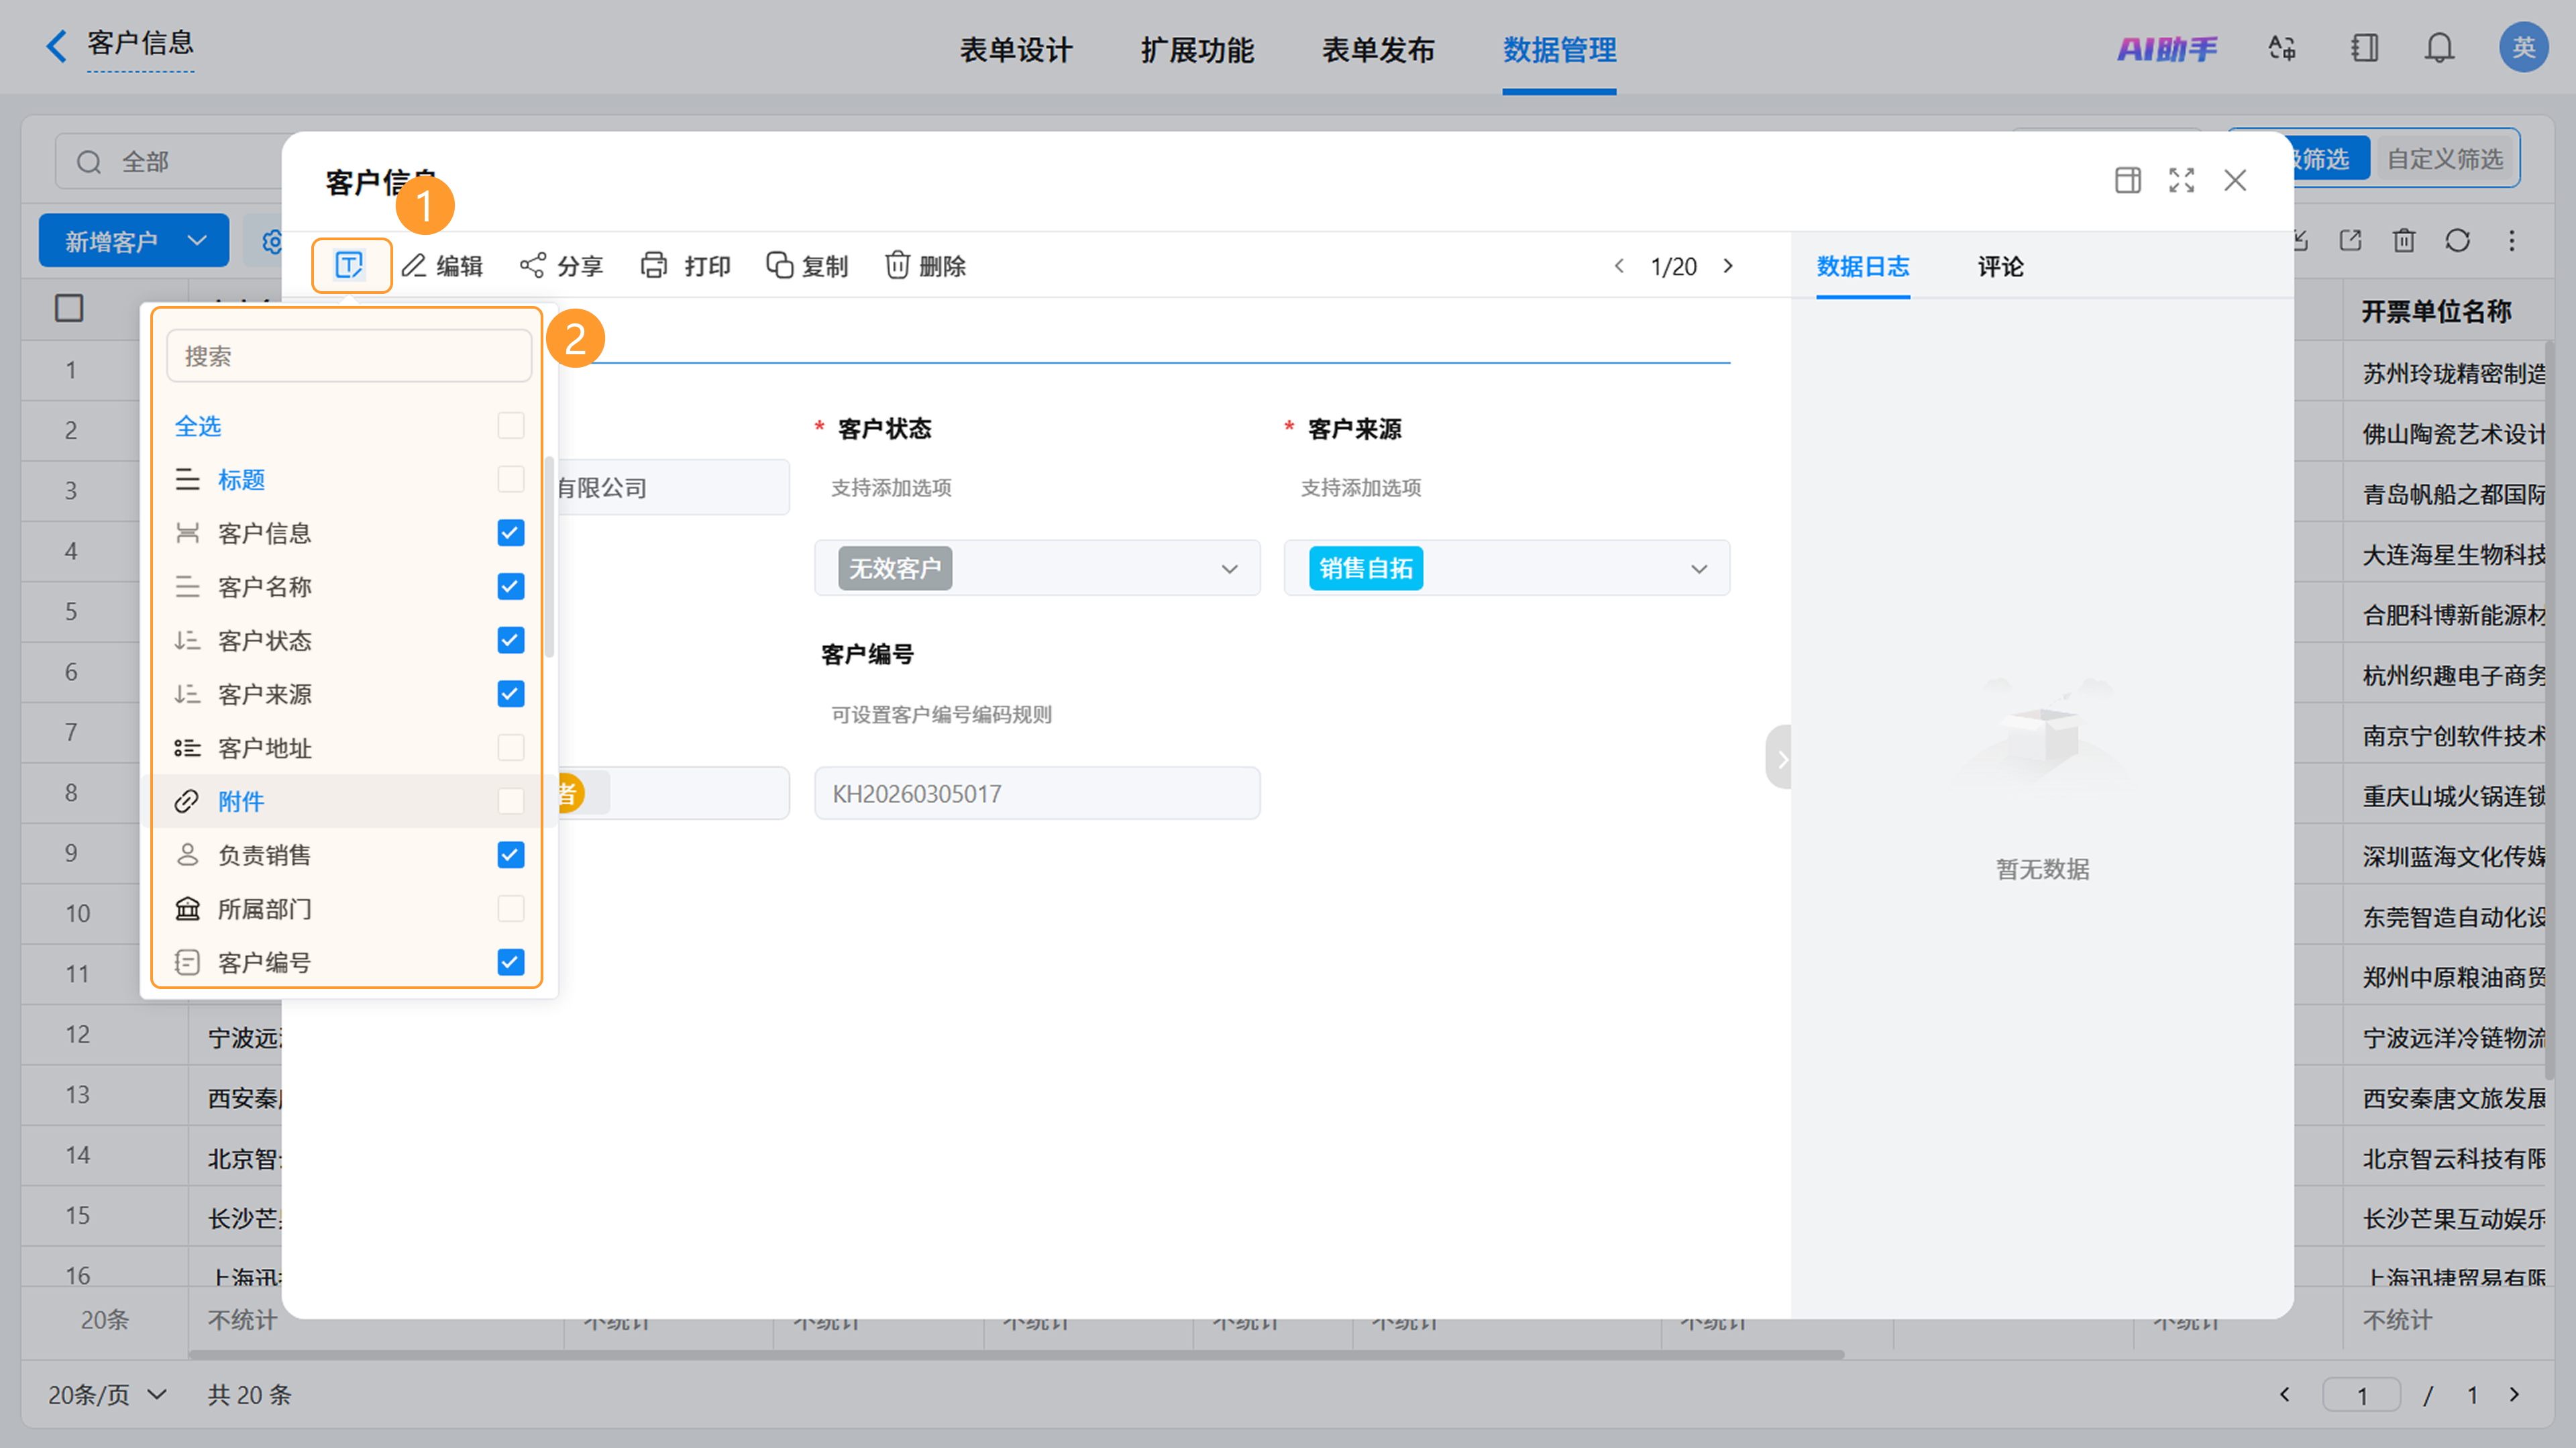
Task: Click the 全部 search box
Action: tap(168, 162)
